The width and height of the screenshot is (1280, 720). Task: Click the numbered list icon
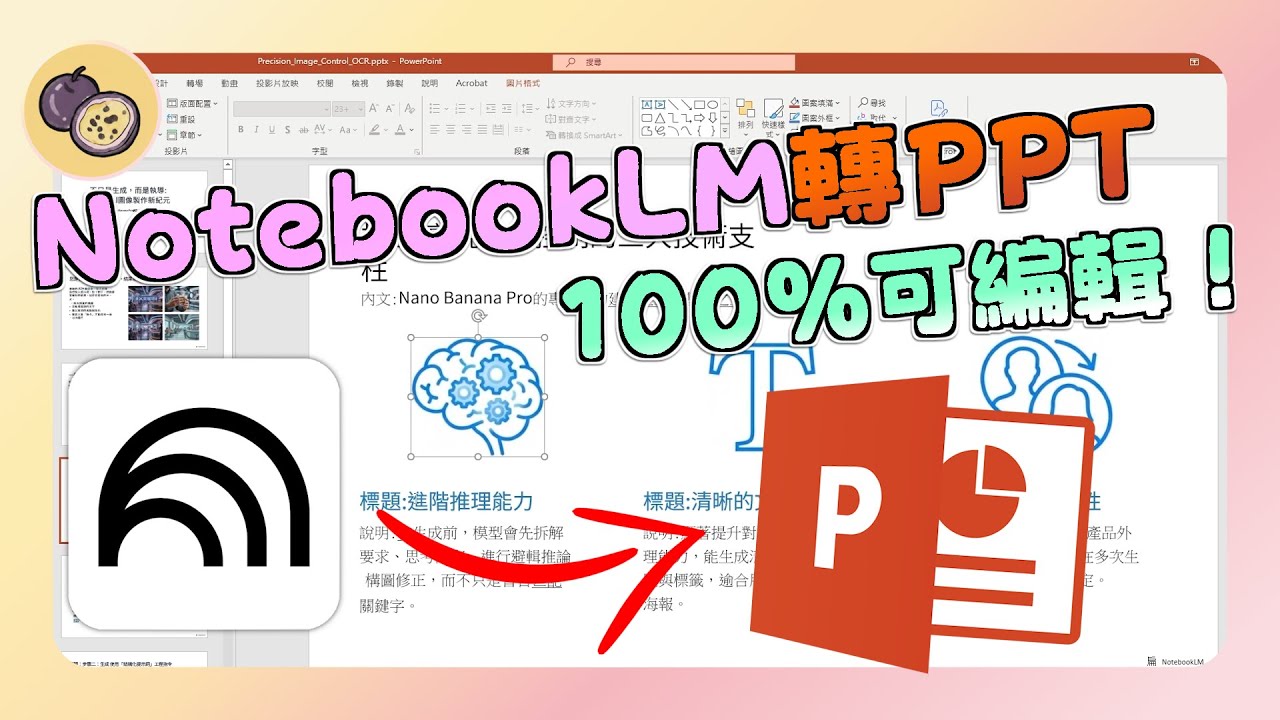click(461, 109)
